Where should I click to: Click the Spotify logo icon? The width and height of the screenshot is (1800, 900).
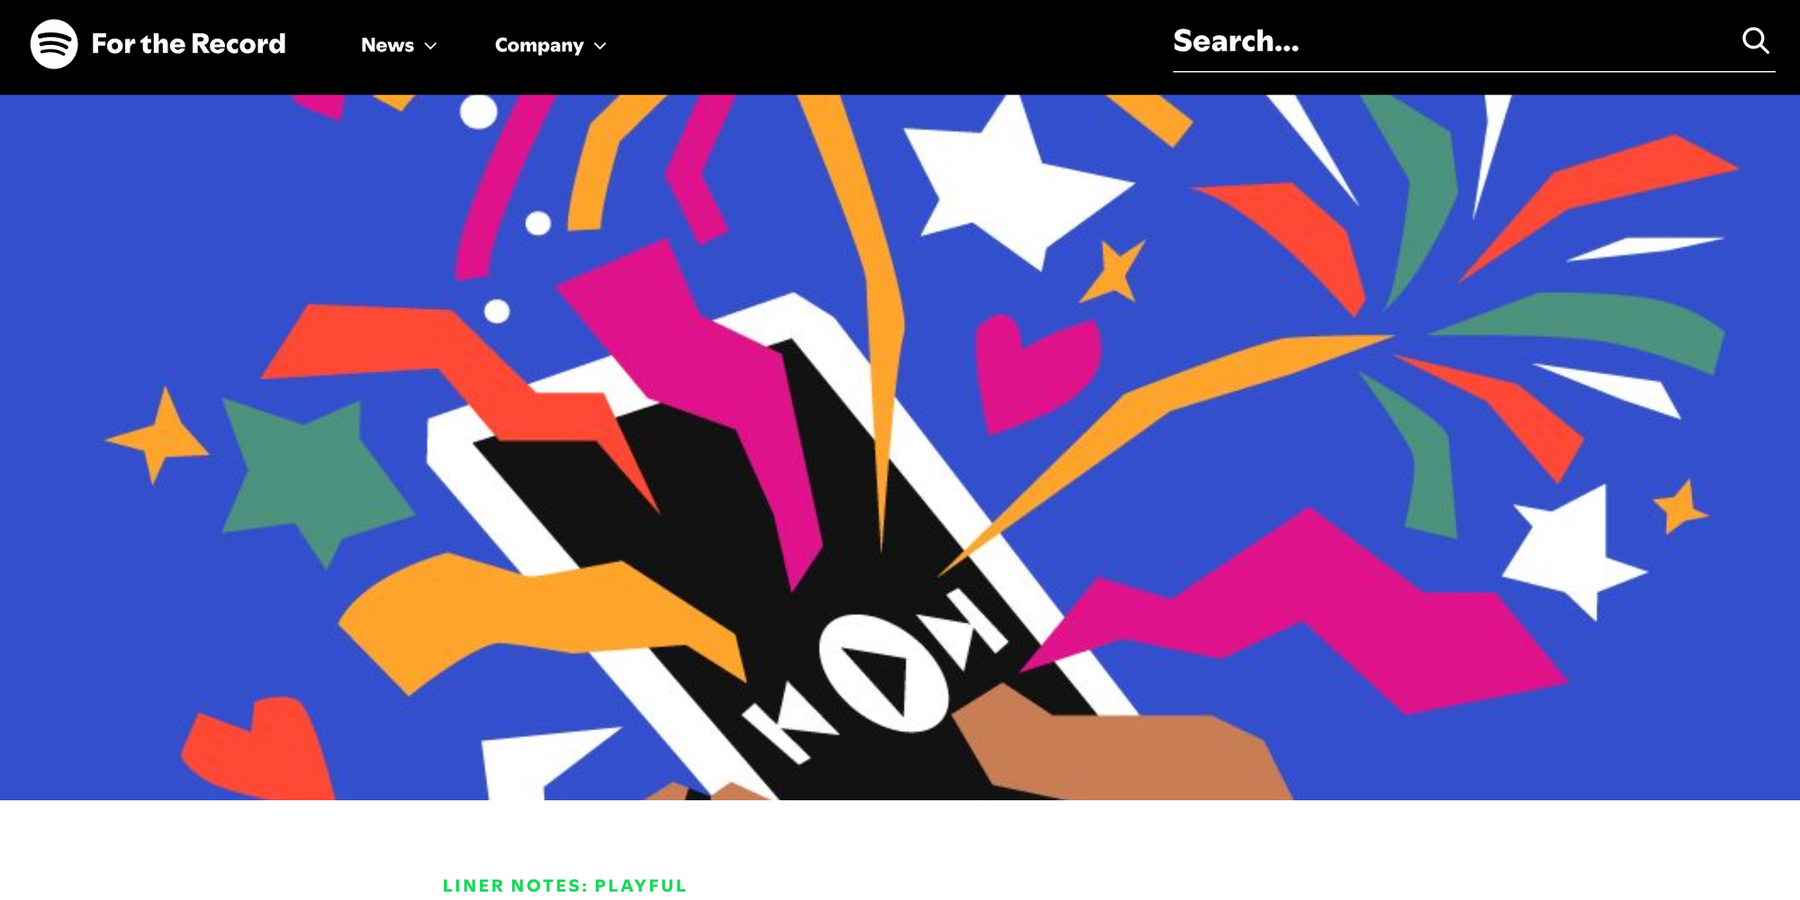click(54, 44)
